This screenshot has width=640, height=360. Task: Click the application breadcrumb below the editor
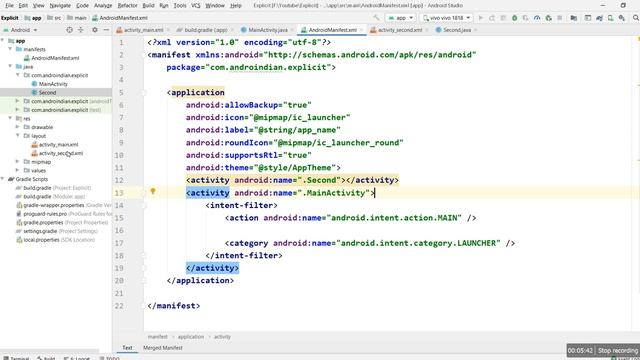click(191, 337)
